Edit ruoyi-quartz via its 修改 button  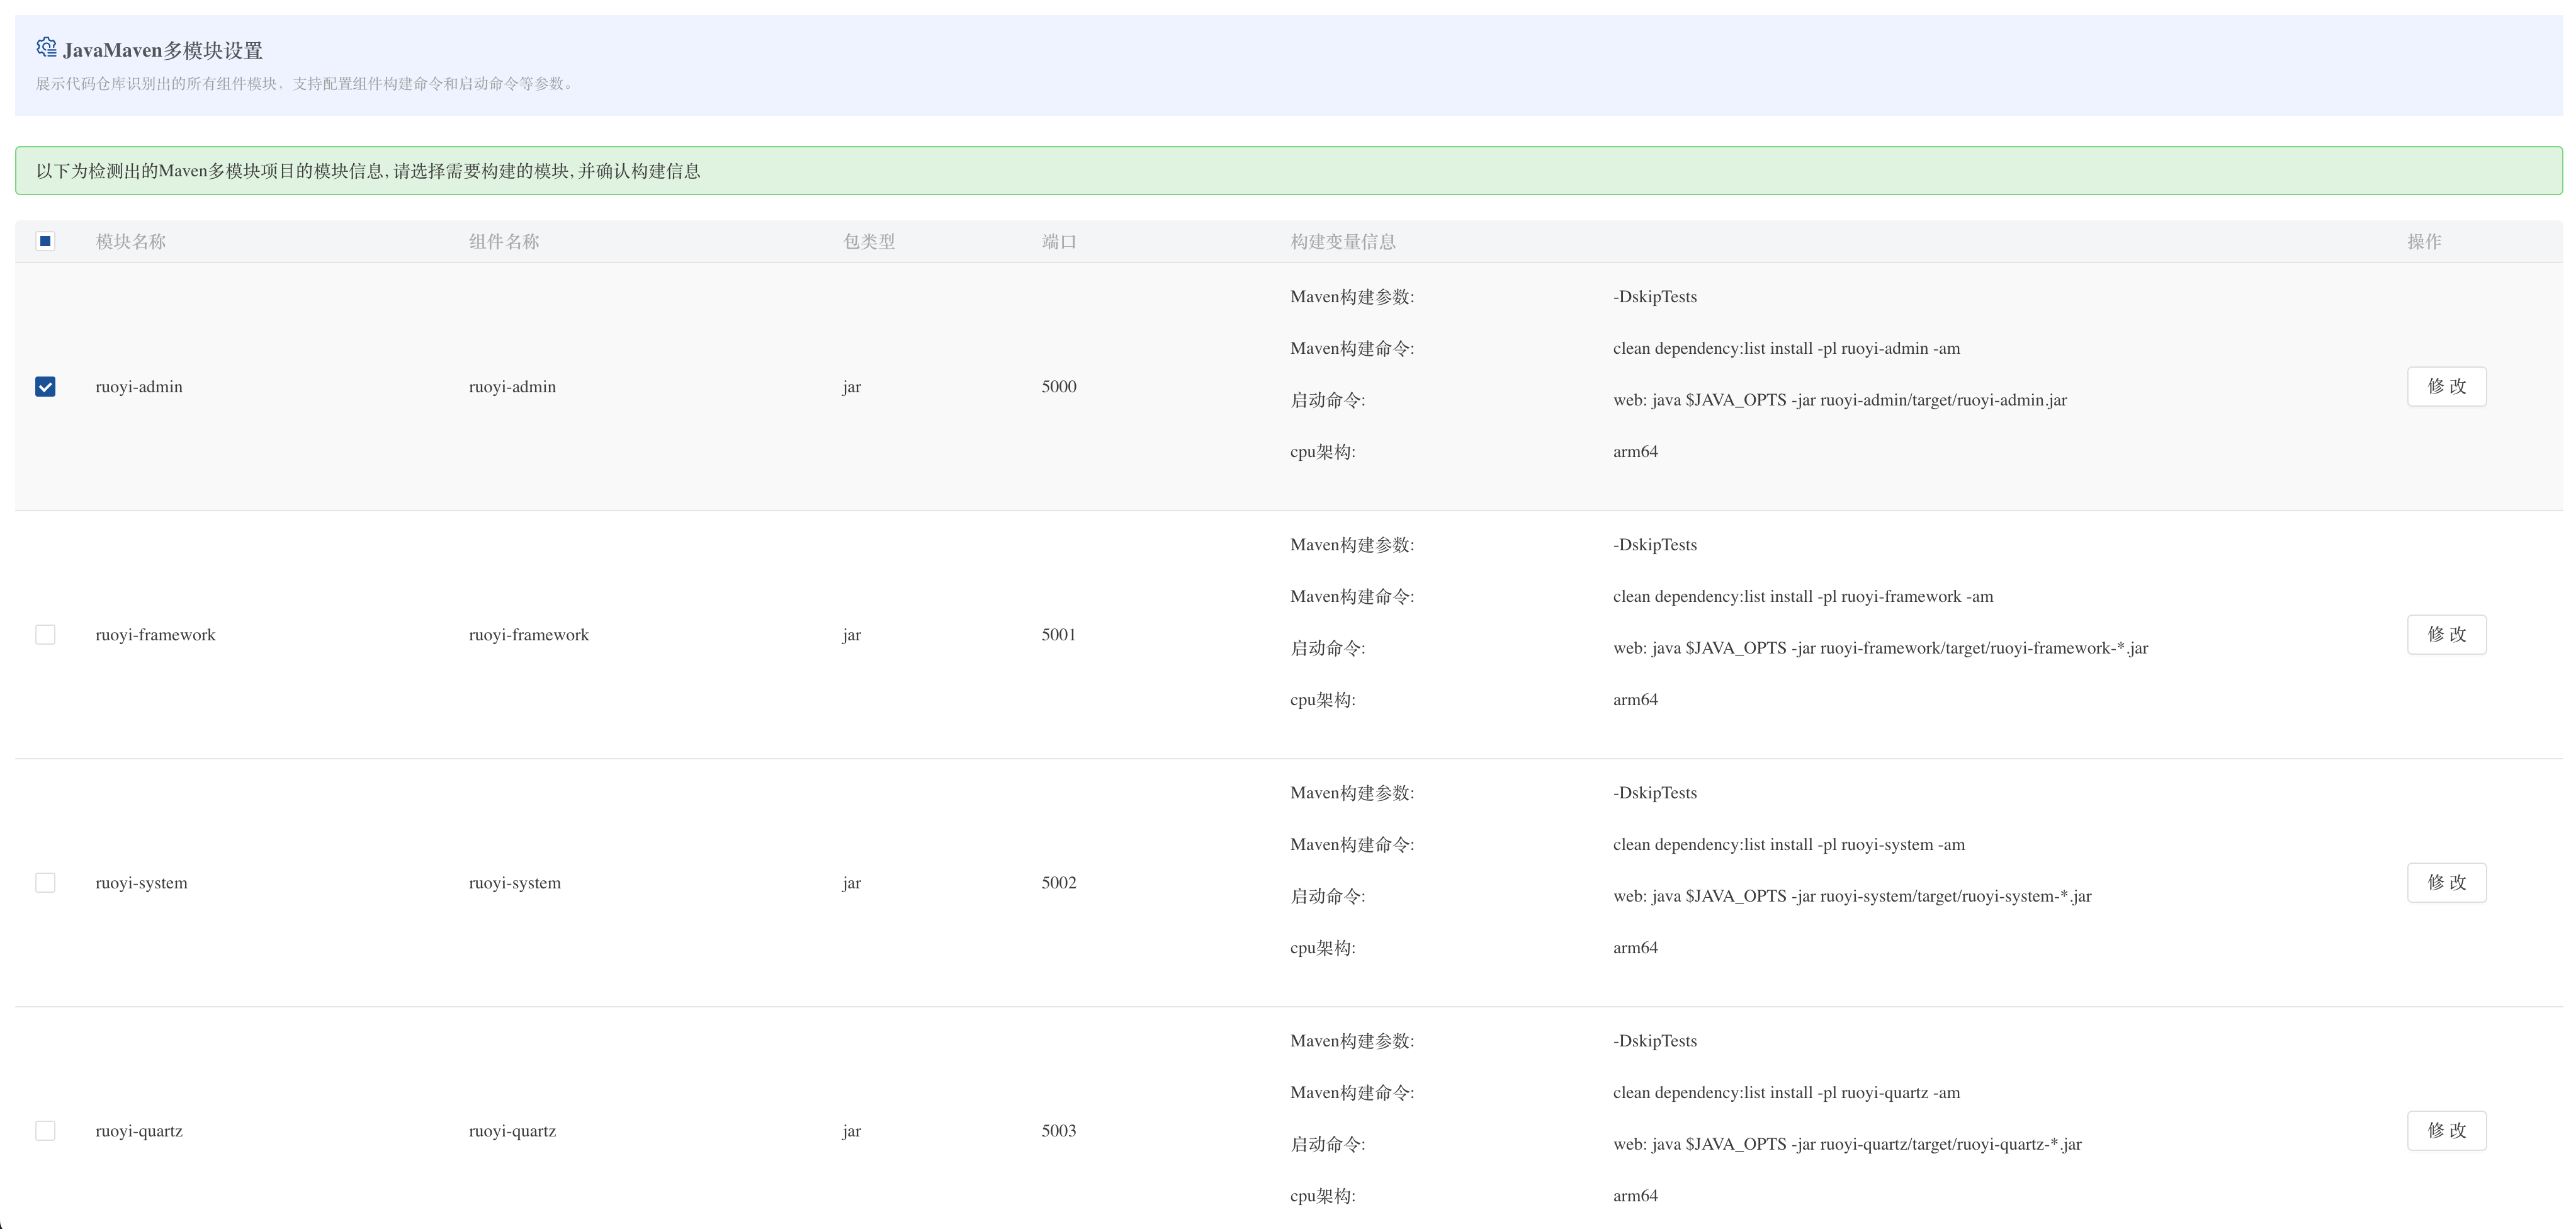point(2446,1131)
